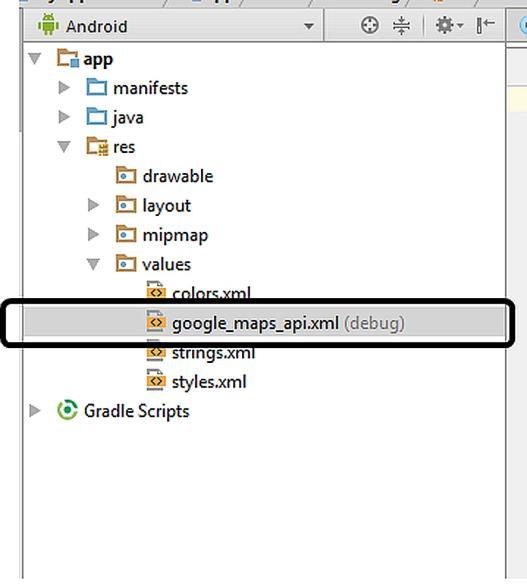
Task: Click the res folder icon
Action: (x=97, y=146)
